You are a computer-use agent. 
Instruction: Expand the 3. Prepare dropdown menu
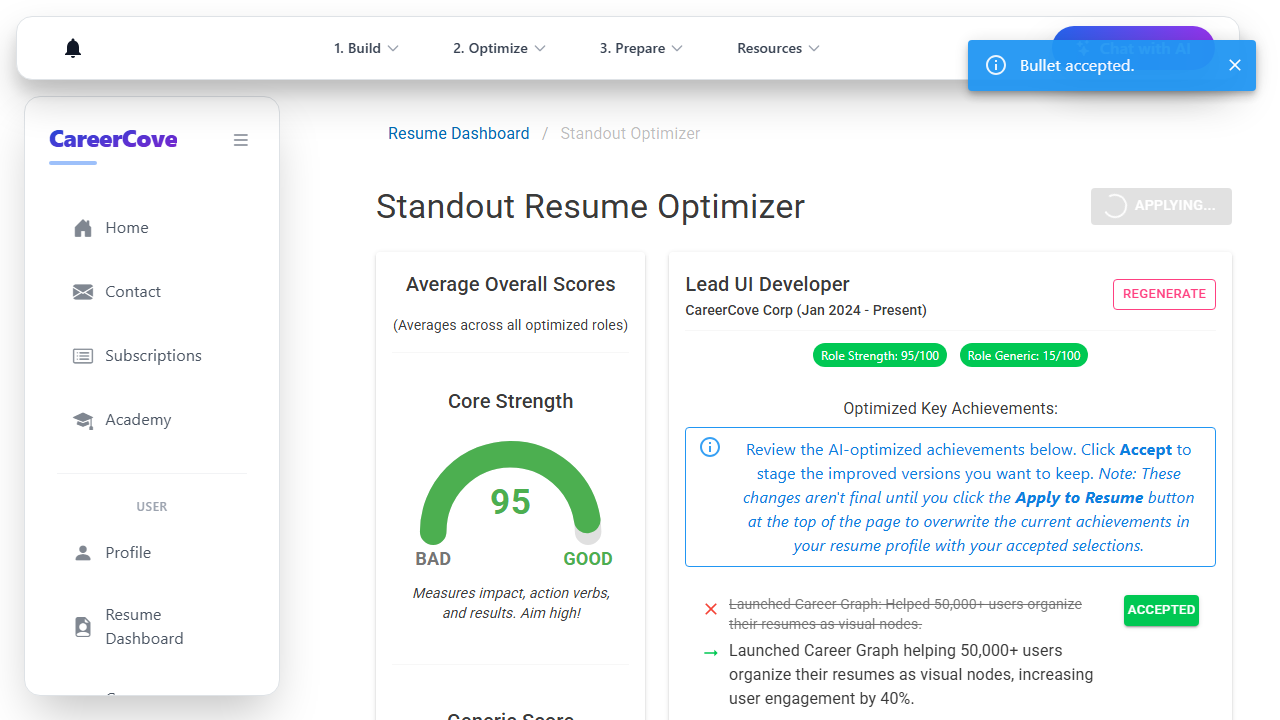[641, 48]
